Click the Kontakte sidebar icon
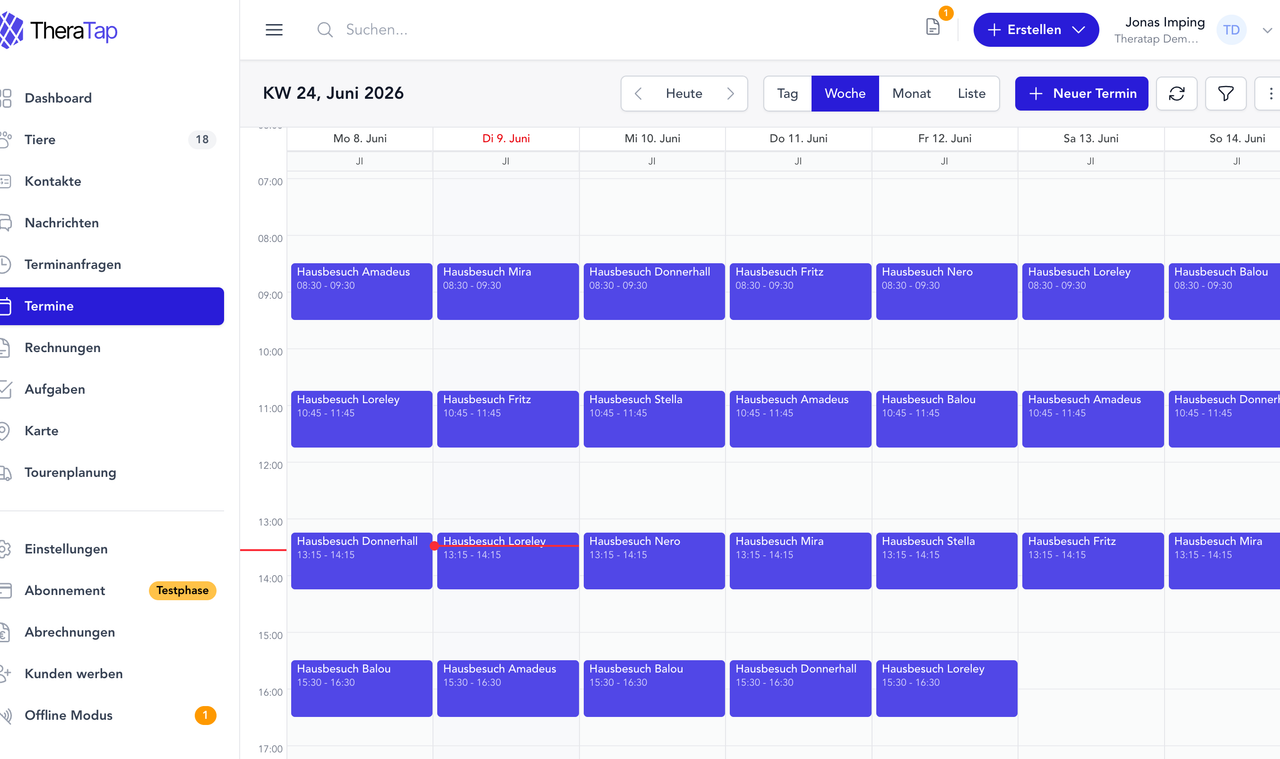 [x=5, y=181]
